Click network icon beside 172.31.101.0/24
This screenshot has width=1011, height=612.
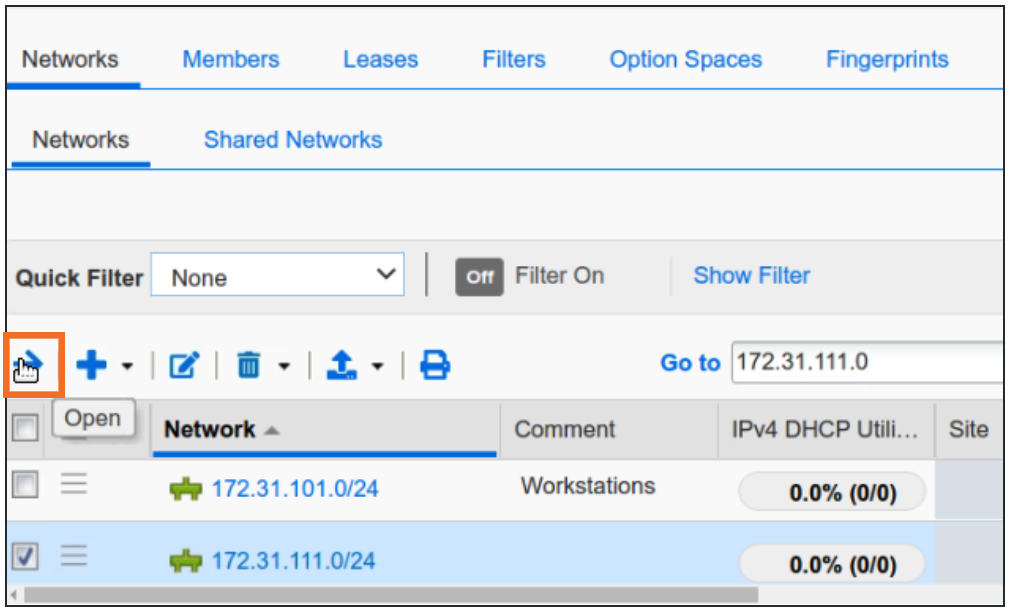[186, 490]
